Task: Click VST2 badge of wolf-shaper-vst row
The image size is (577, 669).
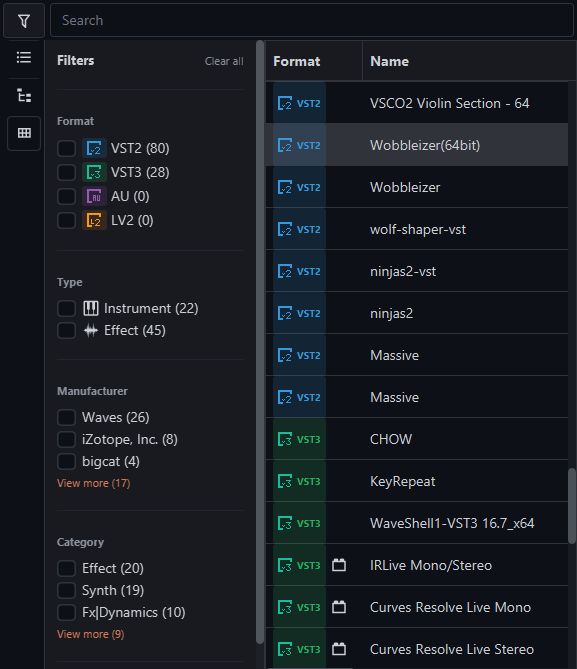Action: coord(299,229)
